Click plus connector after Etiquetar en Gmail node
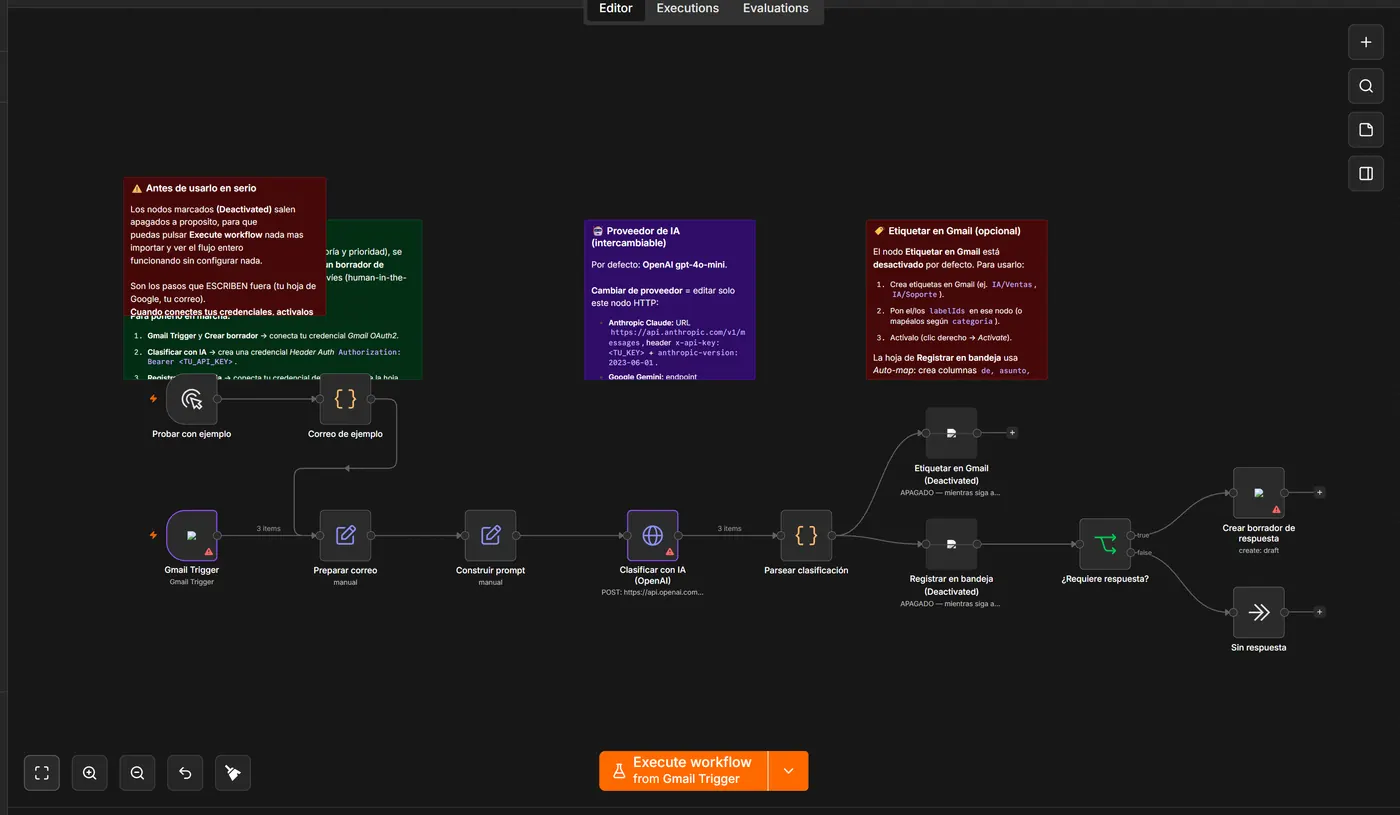1400x815 pixels. tap(1012, 433)
